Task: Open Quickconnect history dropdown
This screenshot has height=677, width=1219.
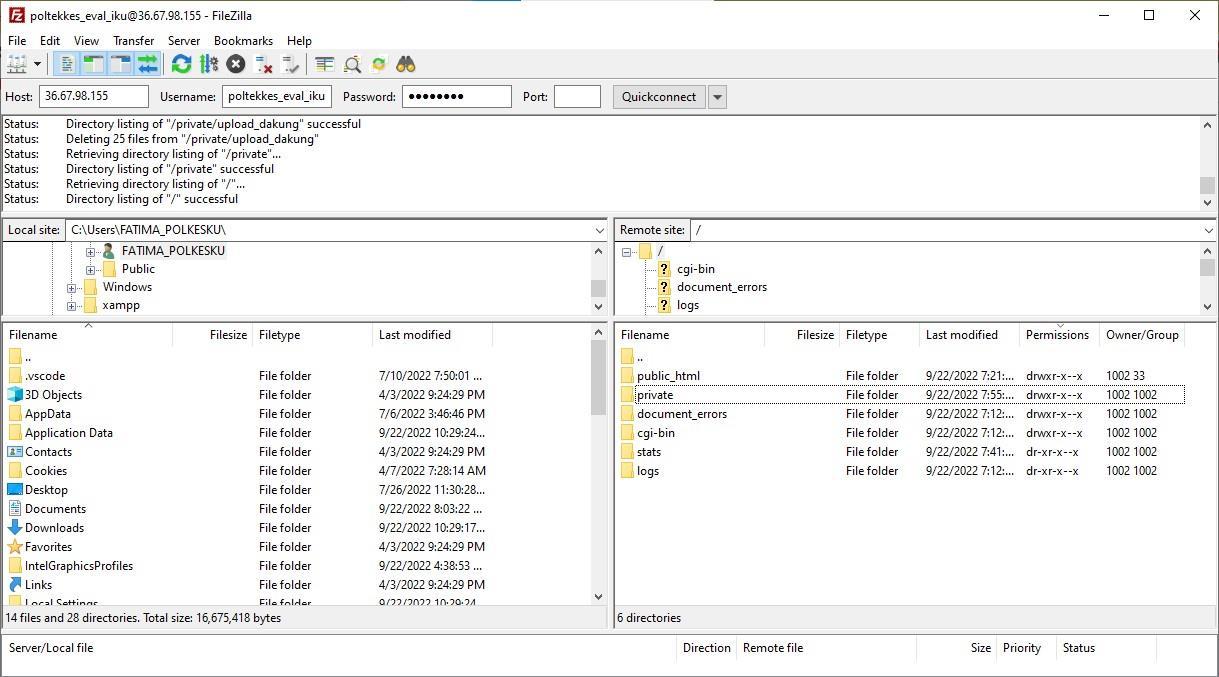Action: [x=717, y=96]
